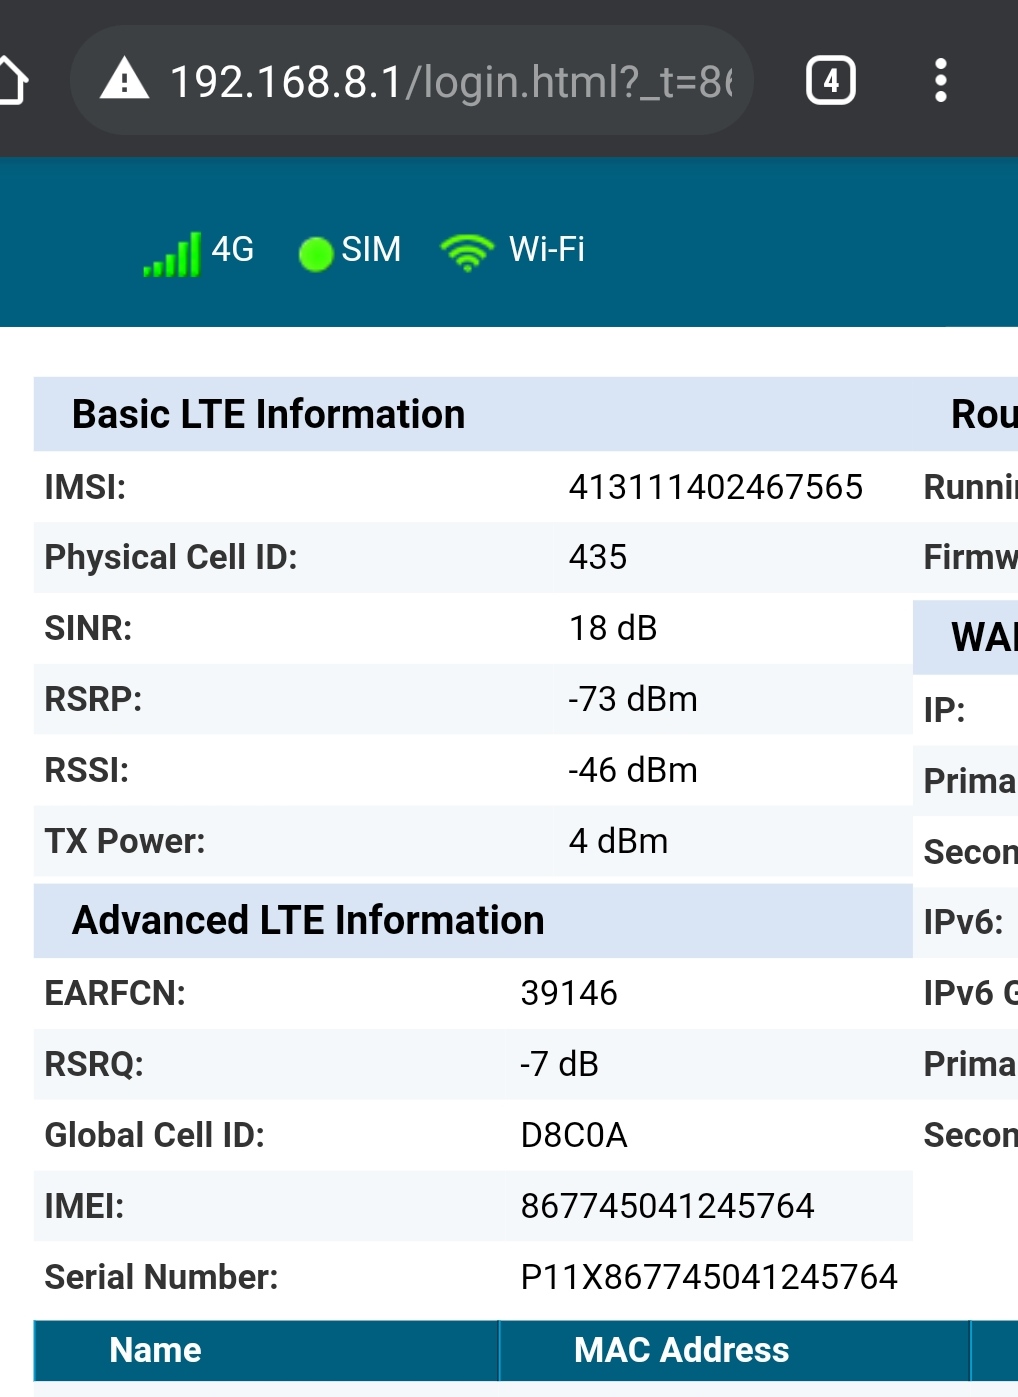Tap the RSRP: label
This screenshot has width=1018, height=1397.
(93, 699)
